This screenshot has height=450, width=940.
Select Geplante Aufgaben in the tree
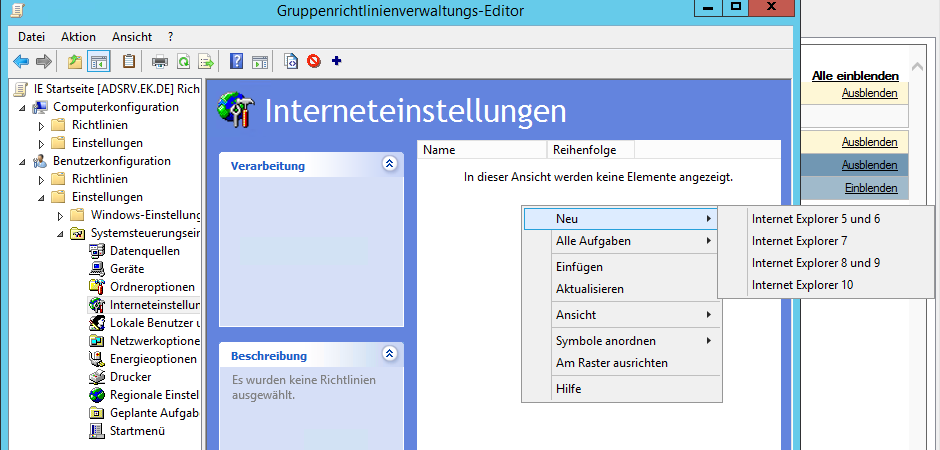tap(154, 413)
